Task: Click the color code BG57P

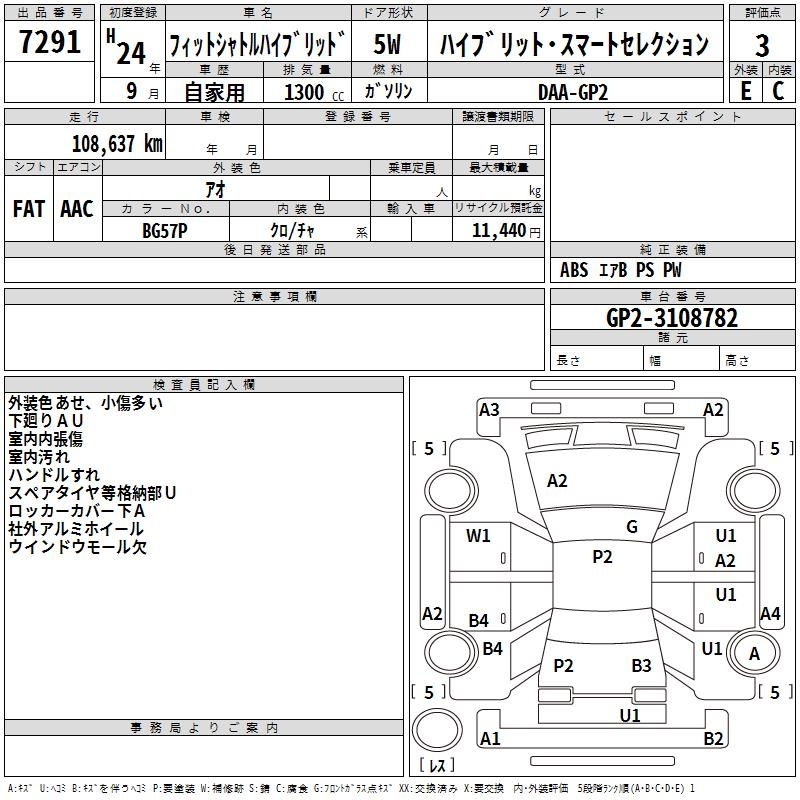Action: pyautogui.click(x=165, y=231)
